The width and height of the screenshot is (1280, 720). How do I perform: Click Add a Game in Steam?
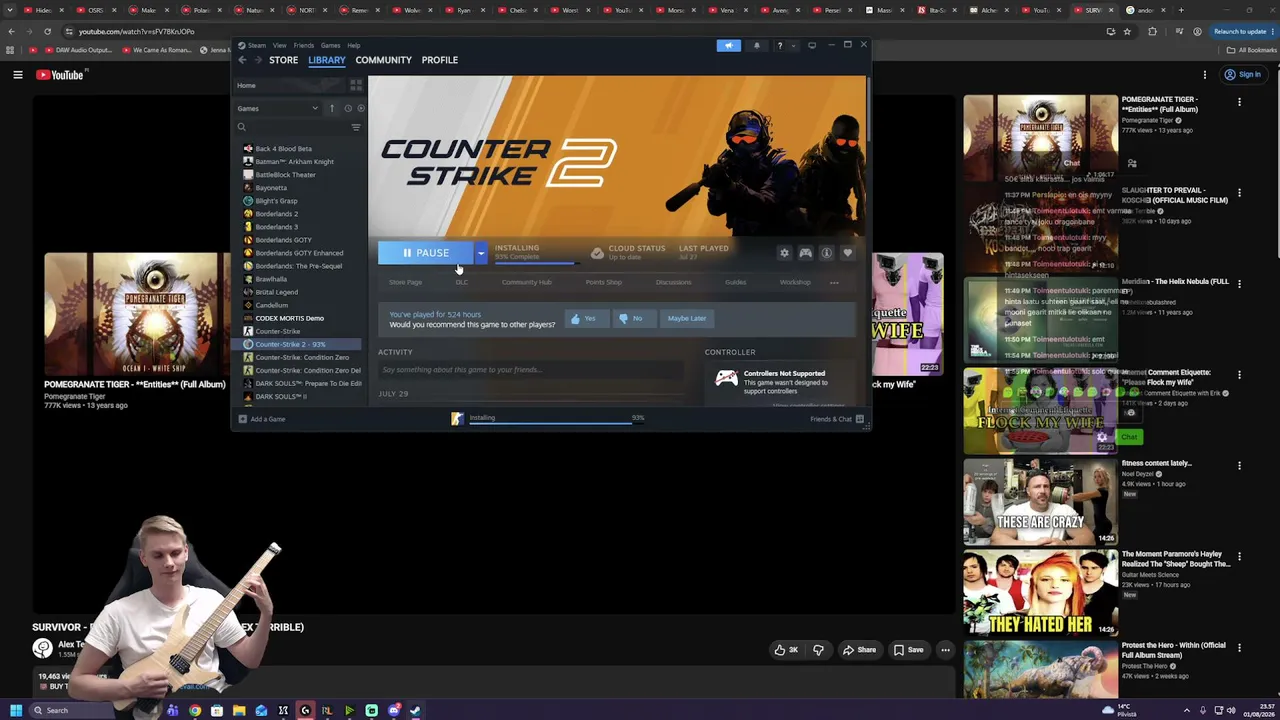click(x=261, y=419)
